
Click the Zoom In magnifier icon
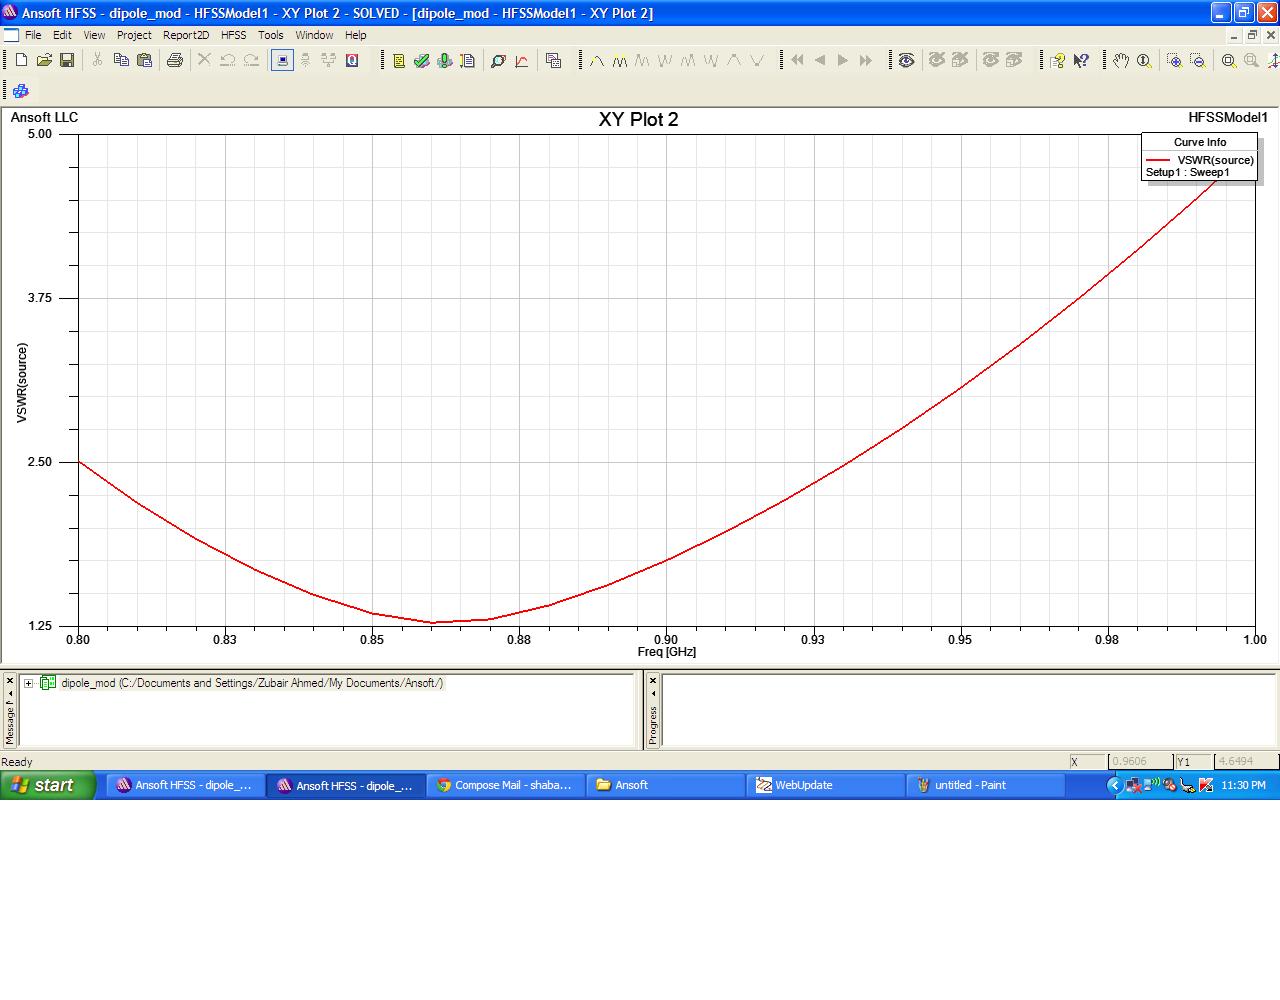[x=1174, y=60]
